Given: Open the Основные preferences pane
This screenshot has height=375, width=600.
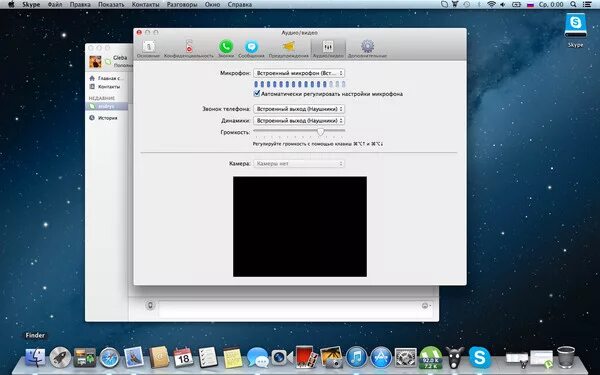Looking at the screenshot, I should point(148,49).
